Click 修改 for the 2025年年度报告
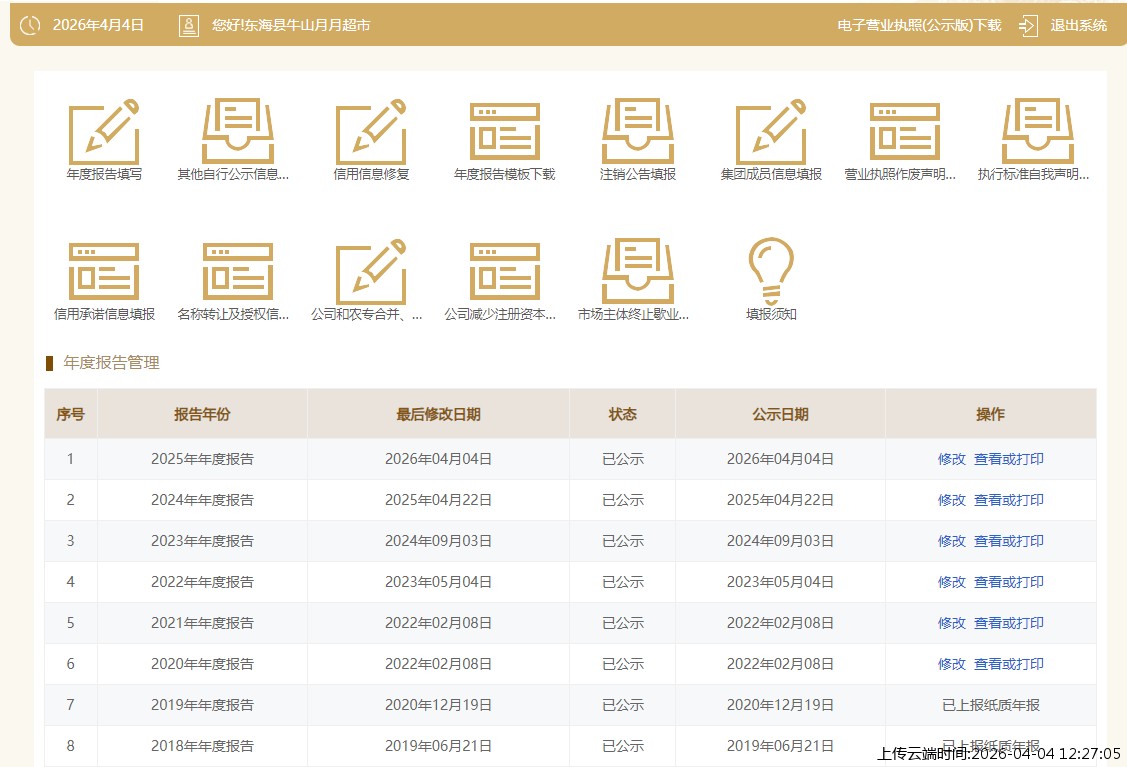Image resolution: width=1127 pixels, height=767 pixels. coord(951,459)
